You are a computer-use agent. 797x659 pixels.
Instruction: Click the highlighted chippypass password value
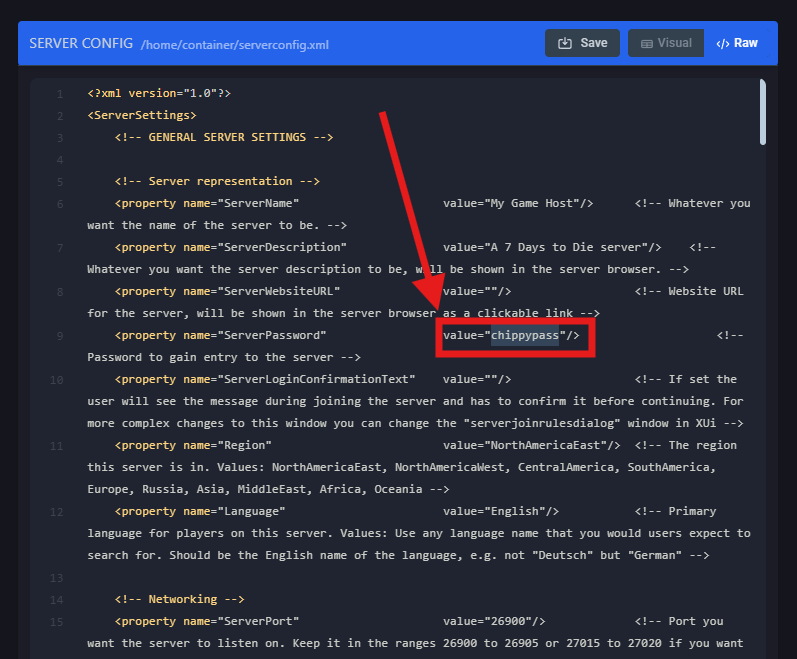(x=525, y=335)
